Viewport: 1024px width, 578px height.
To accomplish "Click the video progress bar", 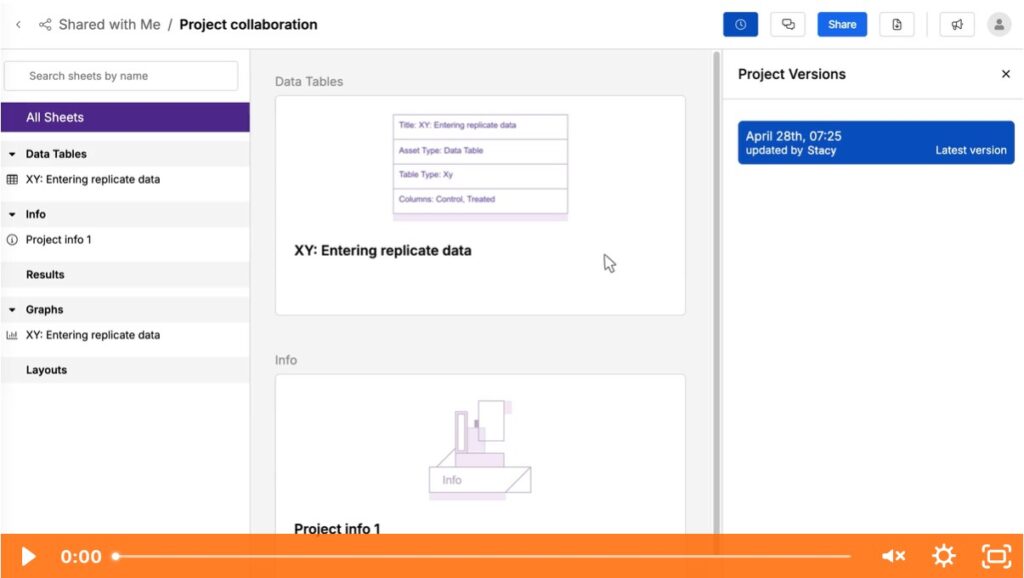I will point(483,556).
